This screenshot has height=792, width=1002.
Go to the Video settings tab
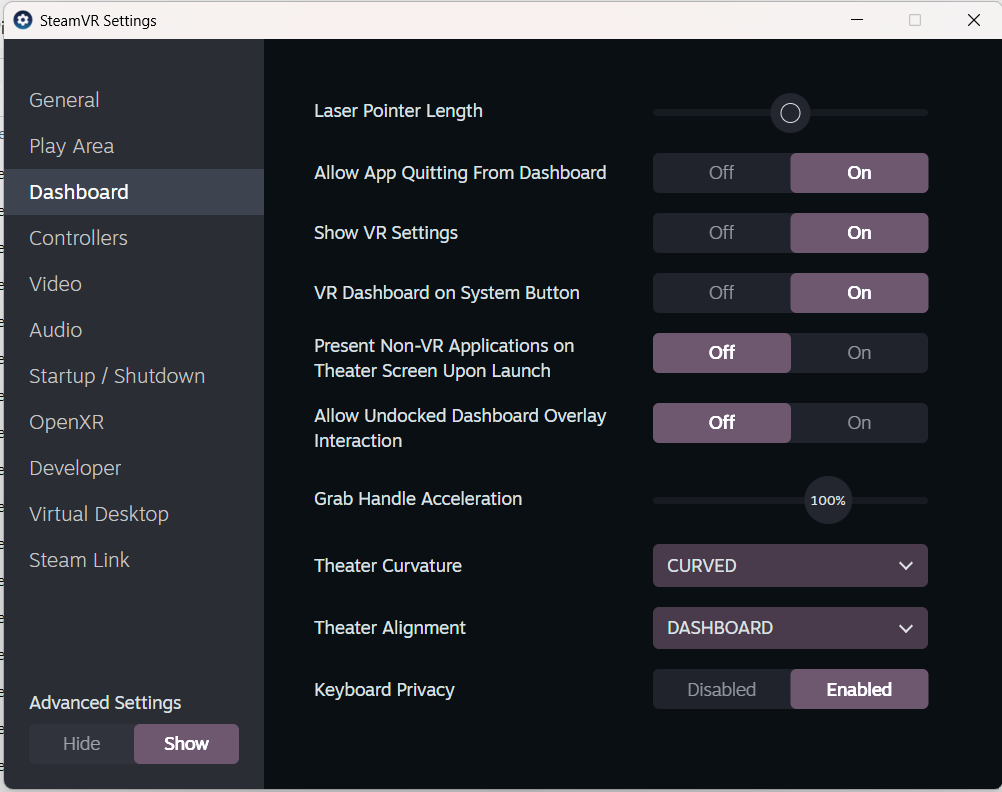click(134, 284)
